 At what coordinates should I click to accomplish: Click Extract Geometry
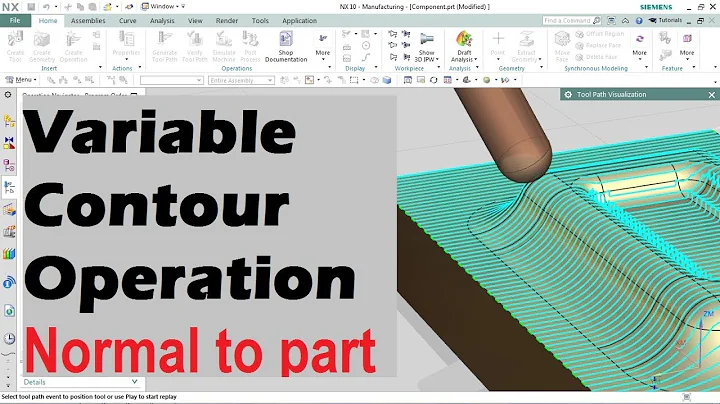coord(526,46)
